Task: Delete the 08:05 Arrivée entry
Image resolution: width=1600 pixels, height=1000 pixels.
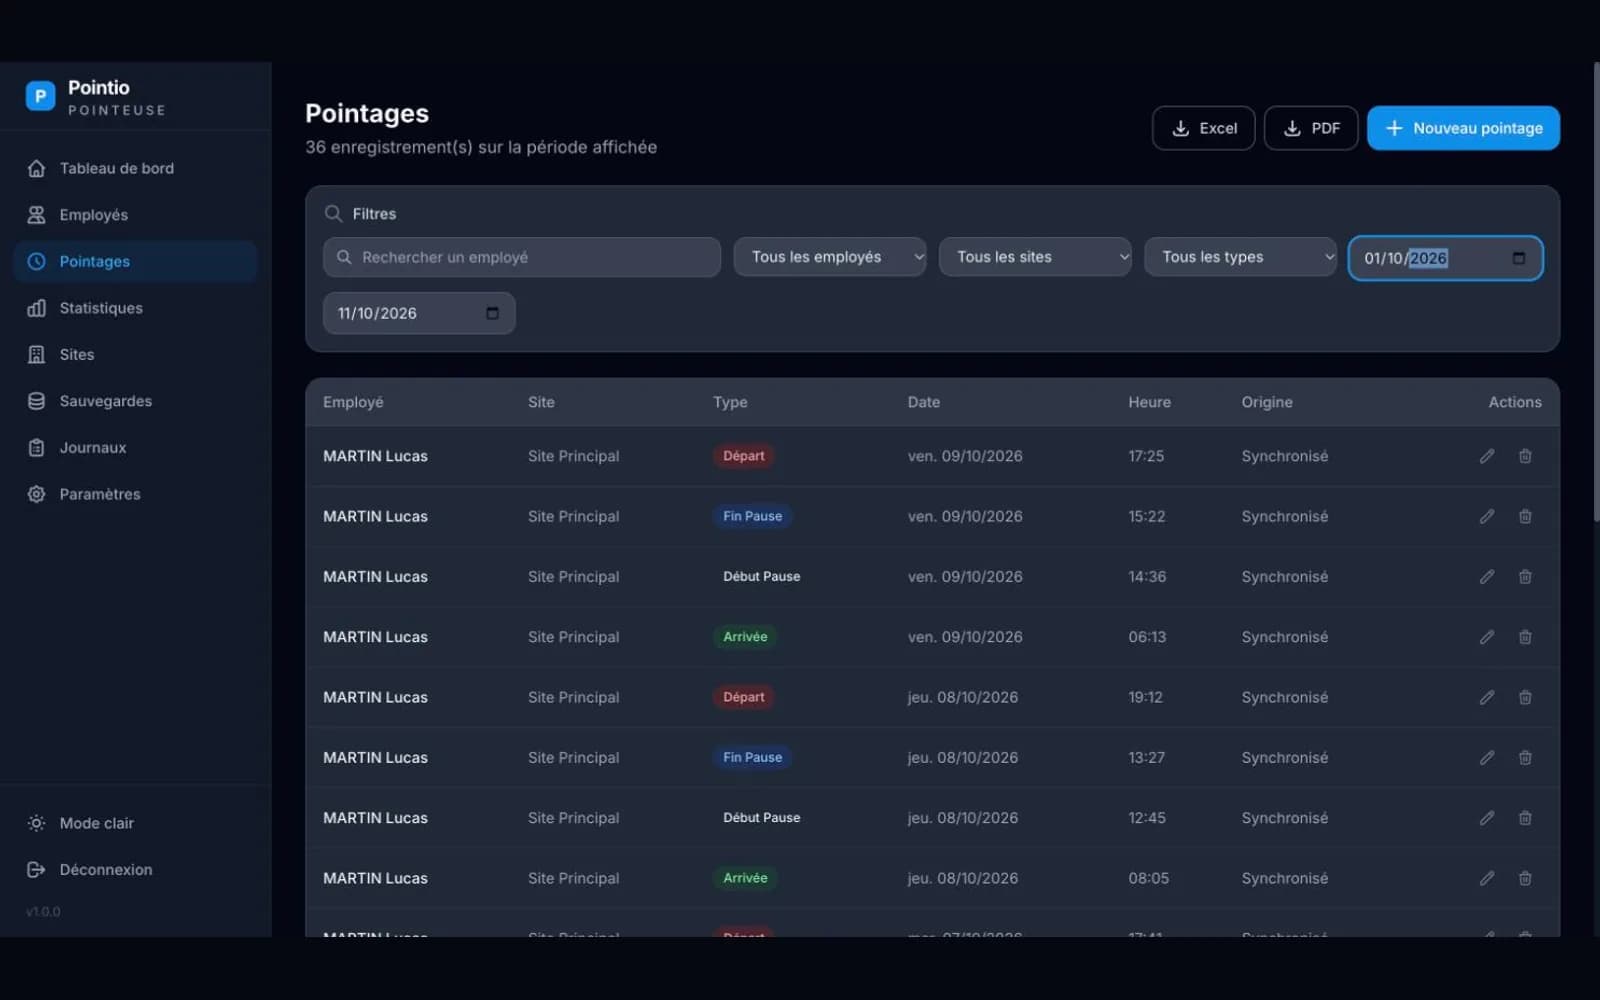Action: tap(1525, 878)
